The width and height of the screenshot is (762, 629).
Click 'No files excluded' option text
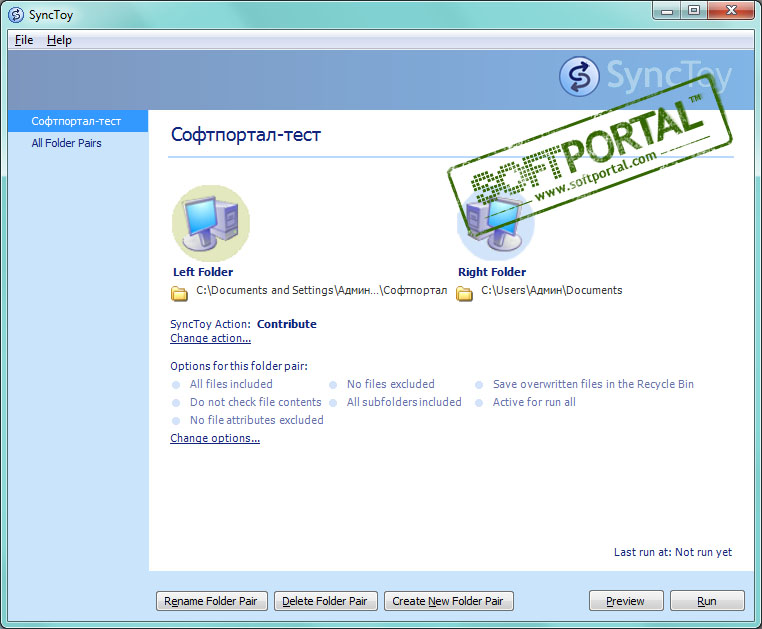click(x=391, y=384)
